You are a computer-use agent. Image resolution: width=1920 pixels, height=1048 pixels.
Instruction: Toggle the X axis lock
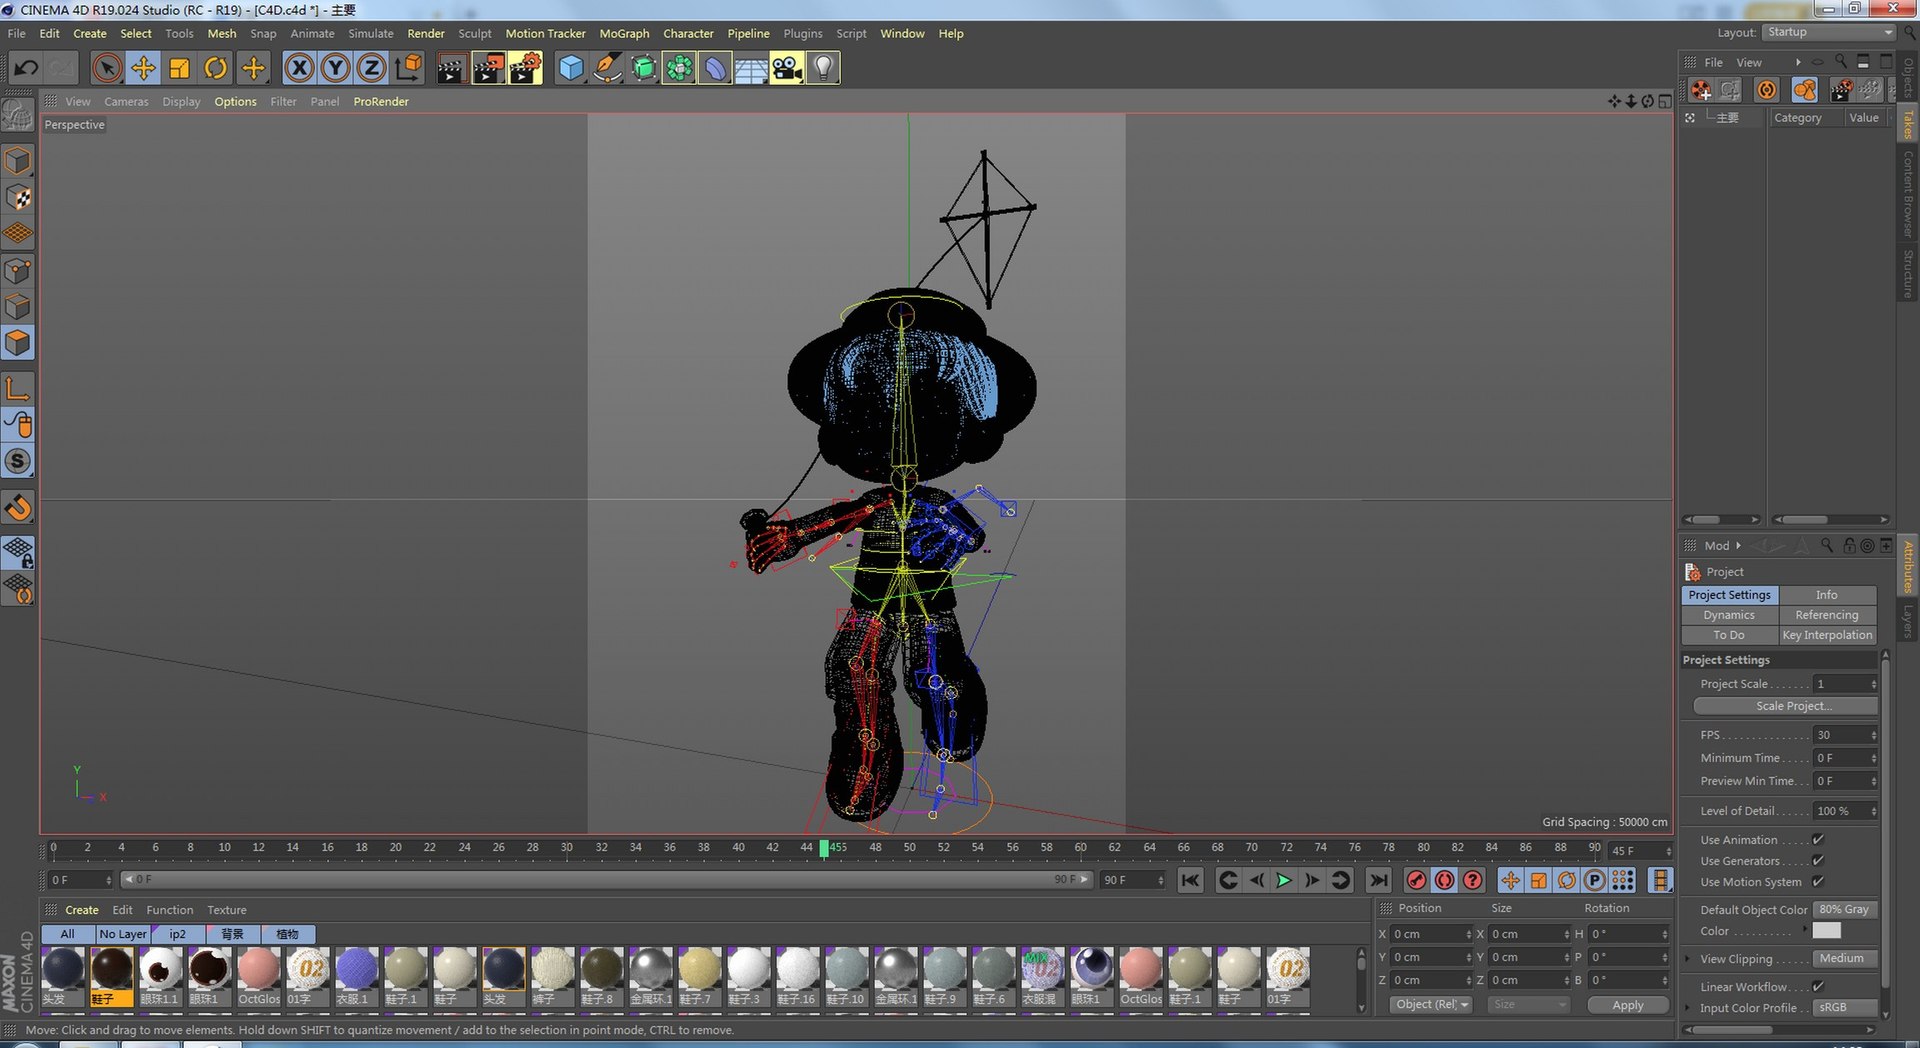click(x=299, y=68)
